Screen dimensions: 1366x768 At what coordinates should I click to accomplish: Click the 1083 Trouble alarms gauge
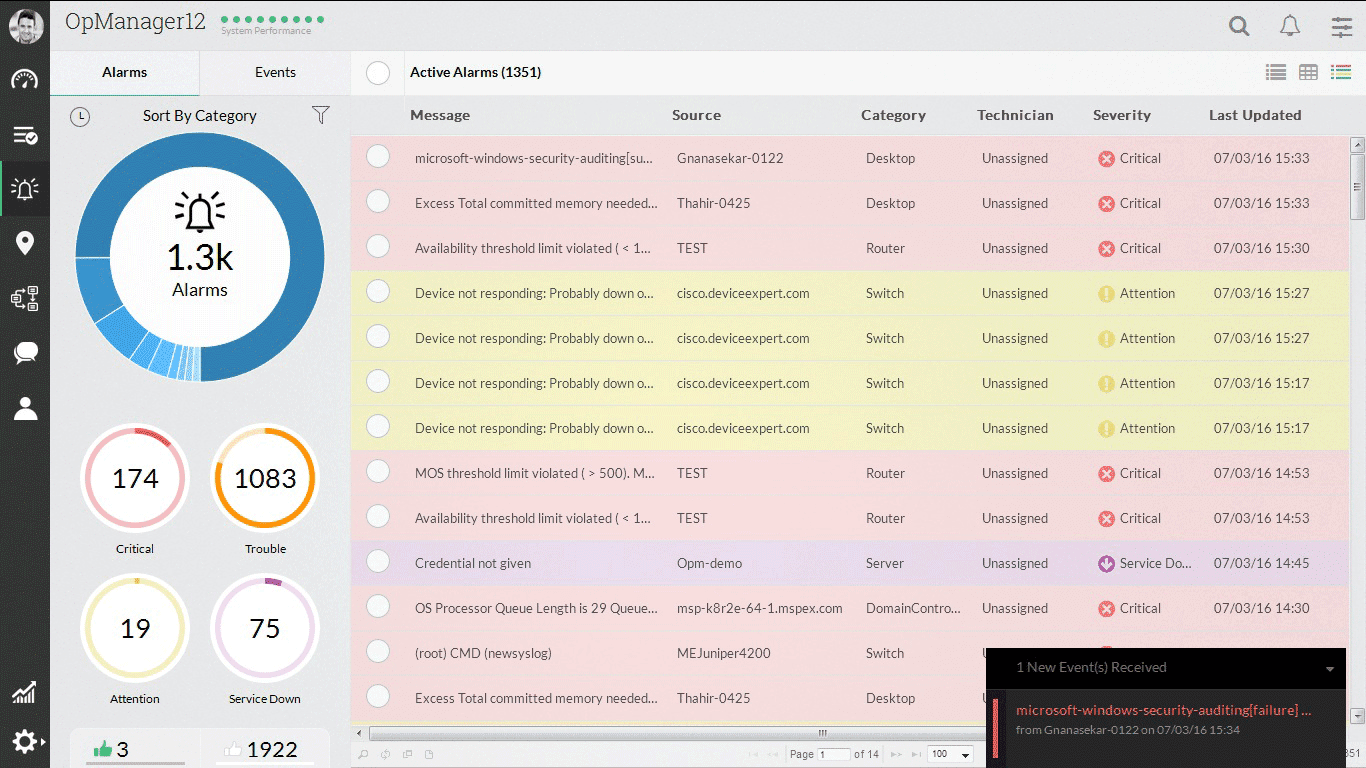pyautogui.click(x=265, y=479)
